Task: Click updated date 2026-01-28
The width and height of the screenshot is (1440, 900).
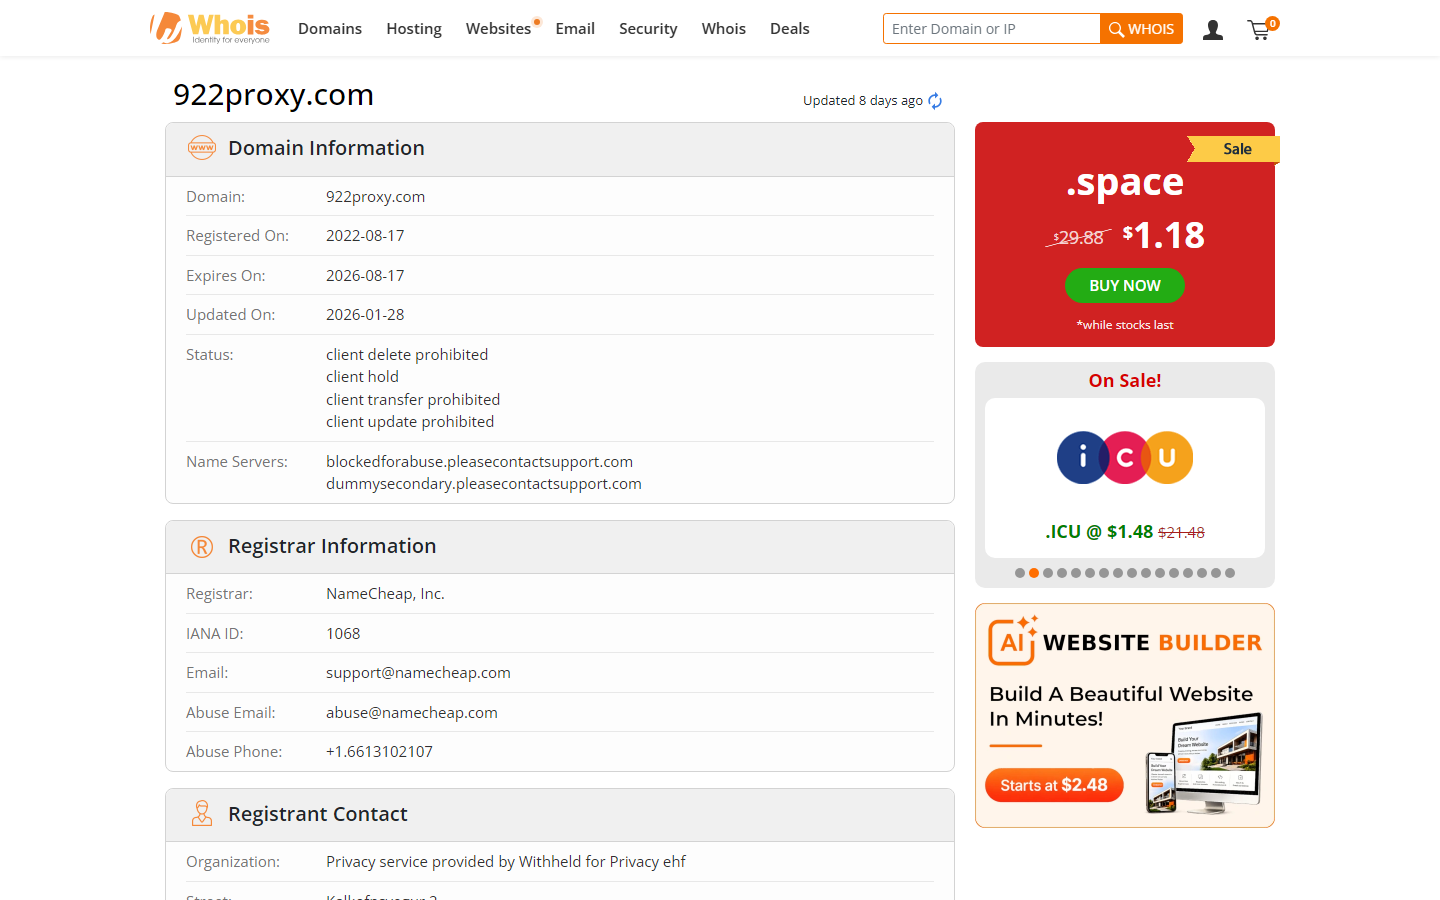Action: tap(365, 315)
